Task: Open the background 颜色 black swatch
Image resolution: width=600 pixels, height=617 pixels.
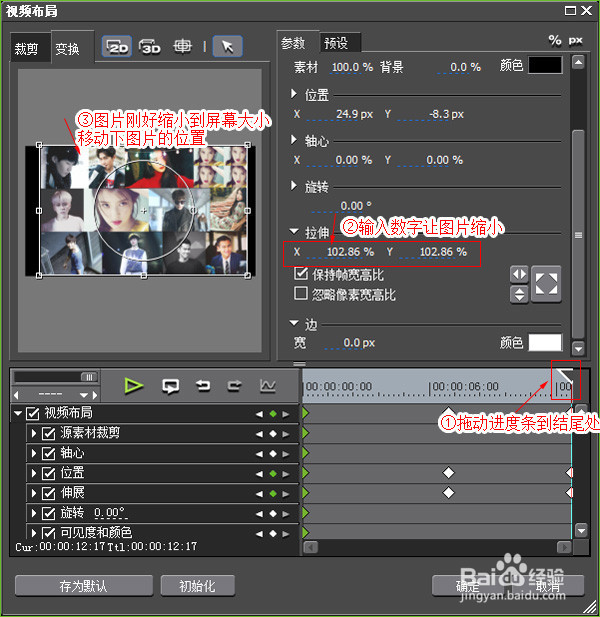Action: click(x=545, y=65)
